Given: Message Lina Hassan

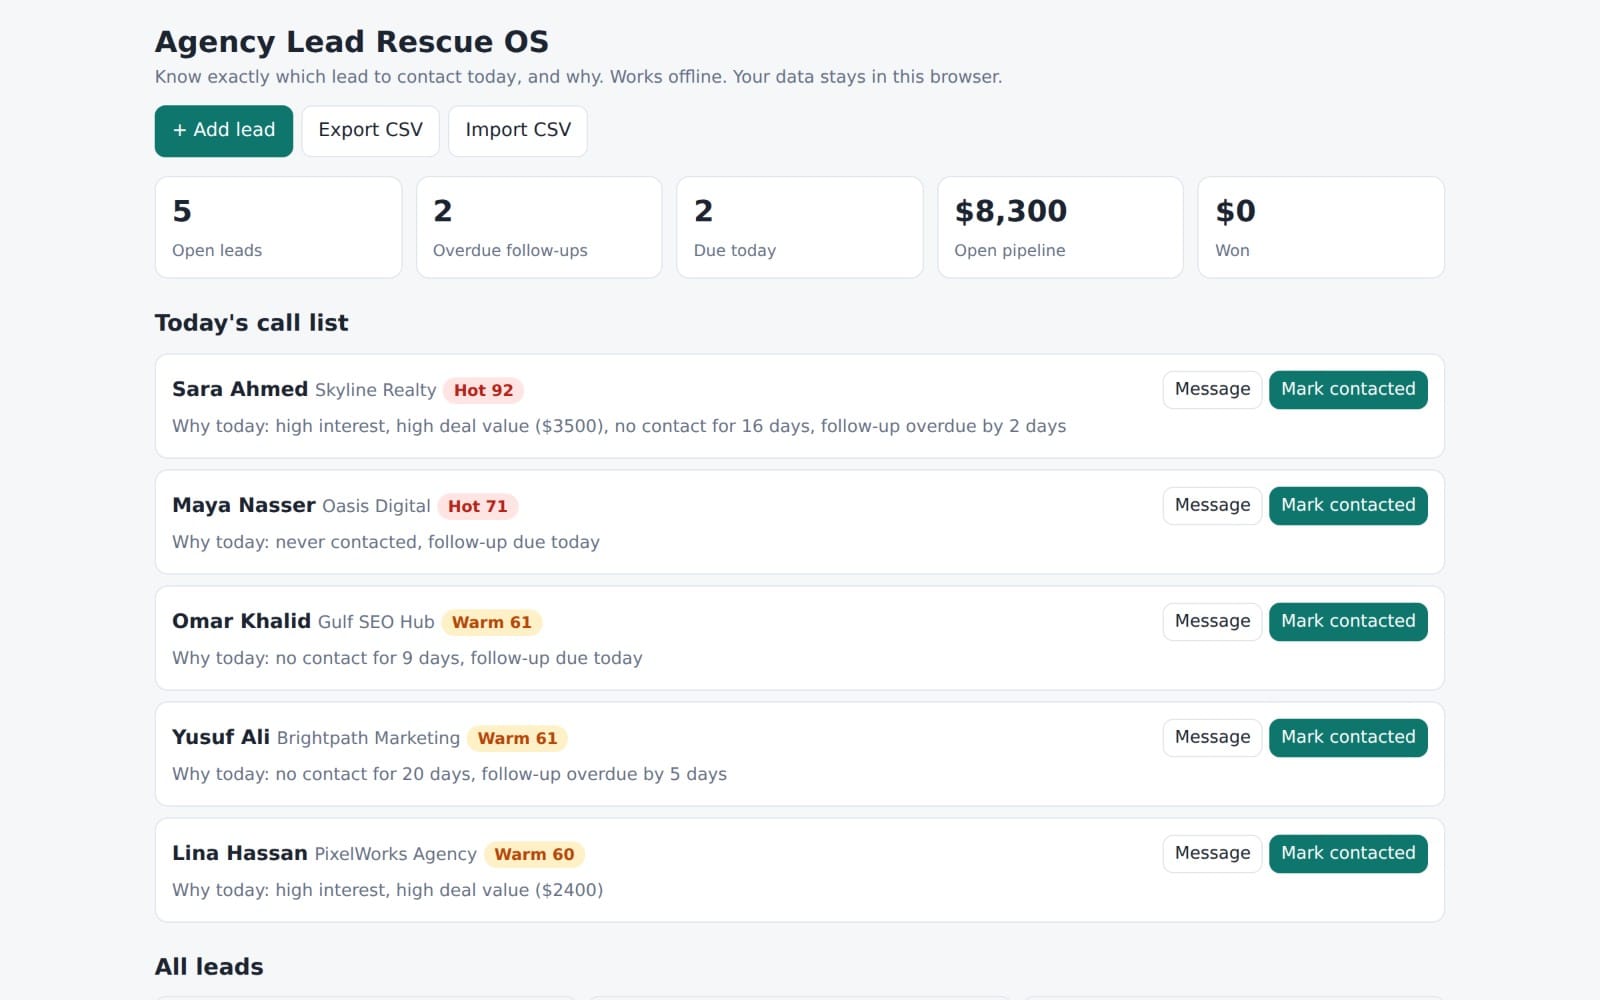Looking at the screenshot, I should [1212, 854].
